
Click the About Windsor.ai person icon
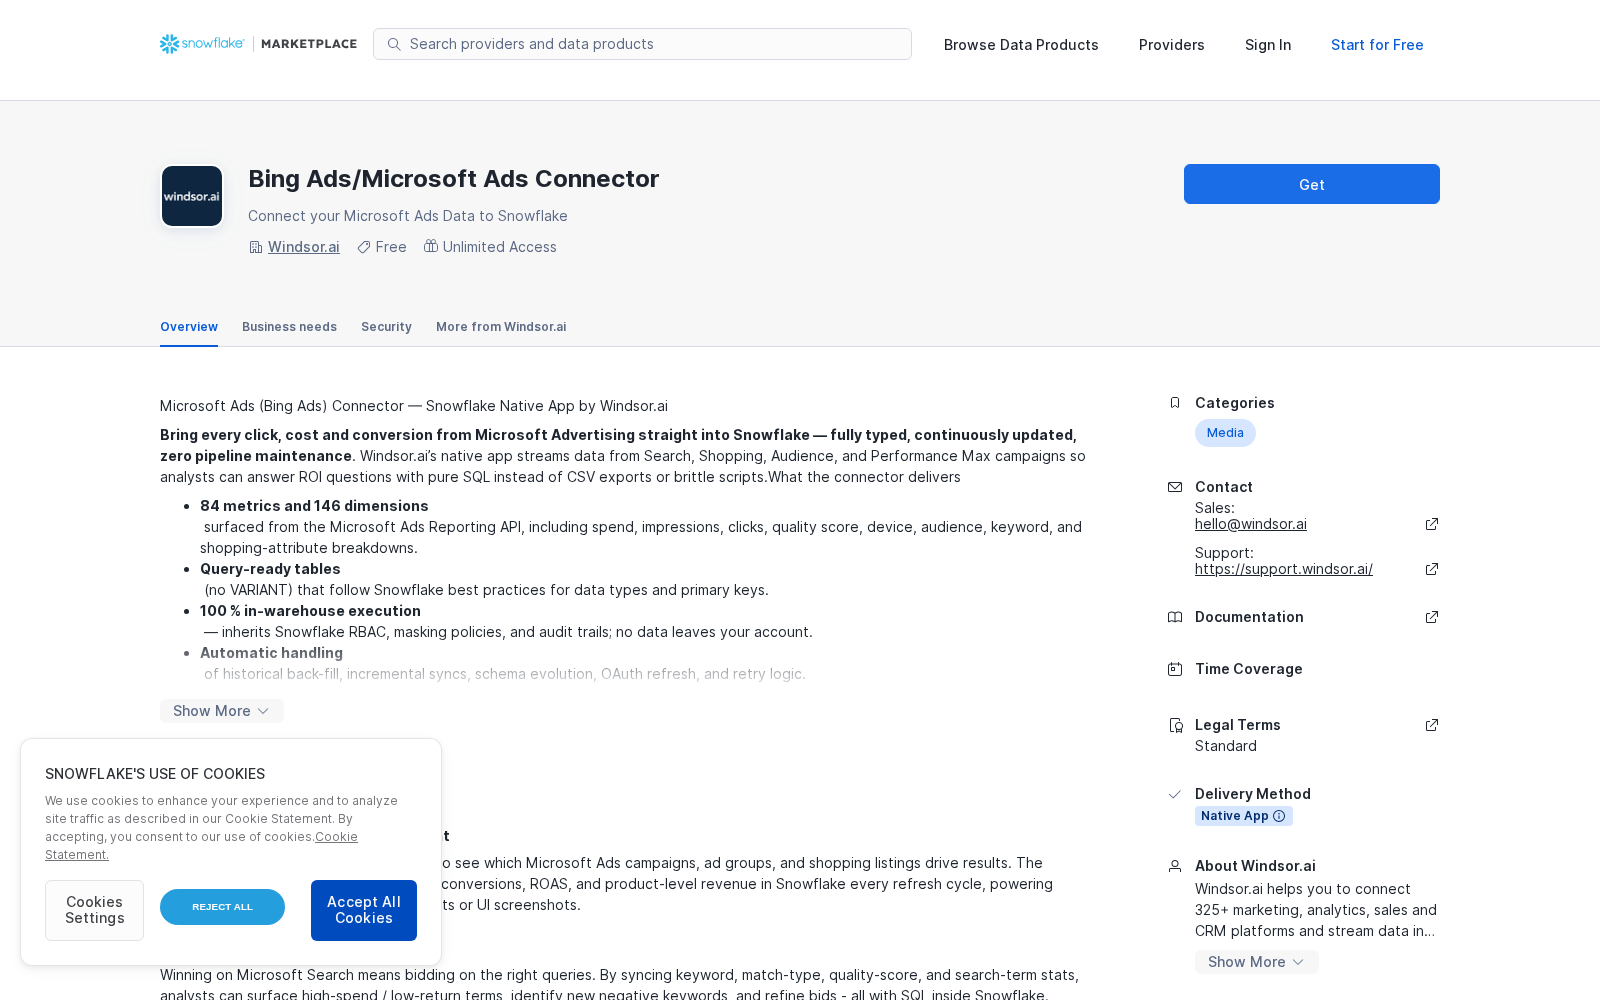pos(1175,866)
